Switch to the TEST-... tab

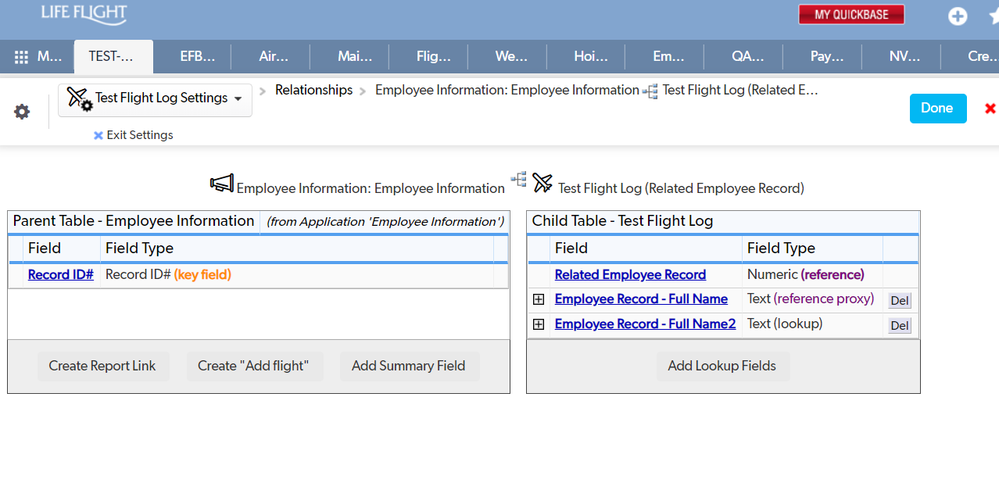pos(113,57)
